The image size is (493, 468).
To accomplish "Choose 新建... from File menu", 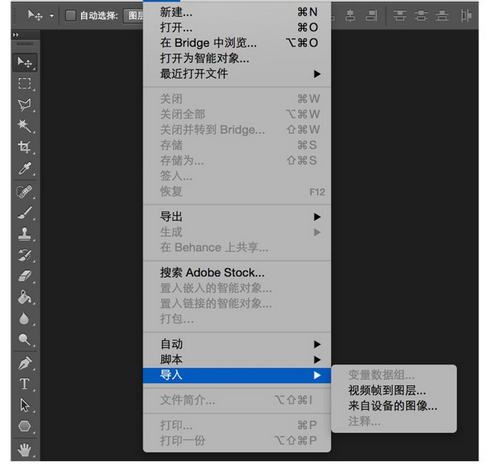I will (x=237, y=12).
